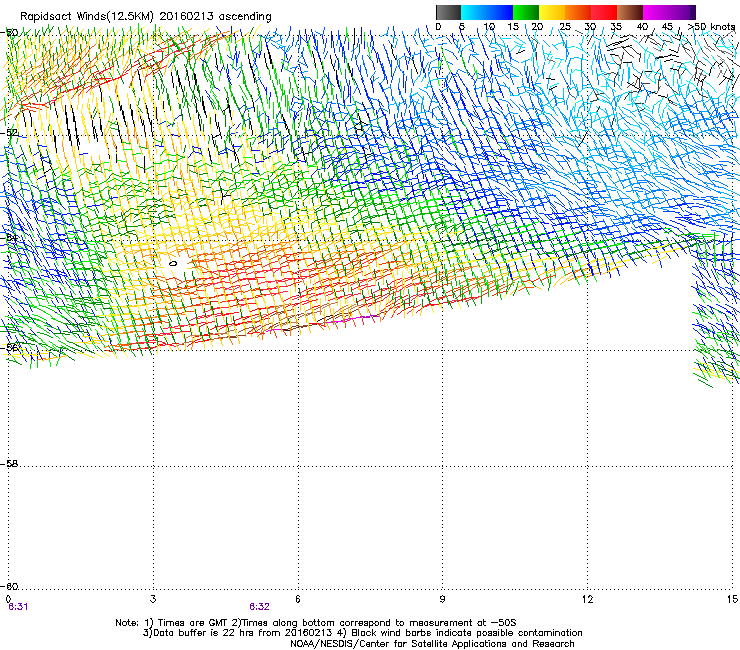Screen dimensions: 740x650
Task: Click the -50 latitude axis label
Action: pyautogui.click(x=10, y=33)
